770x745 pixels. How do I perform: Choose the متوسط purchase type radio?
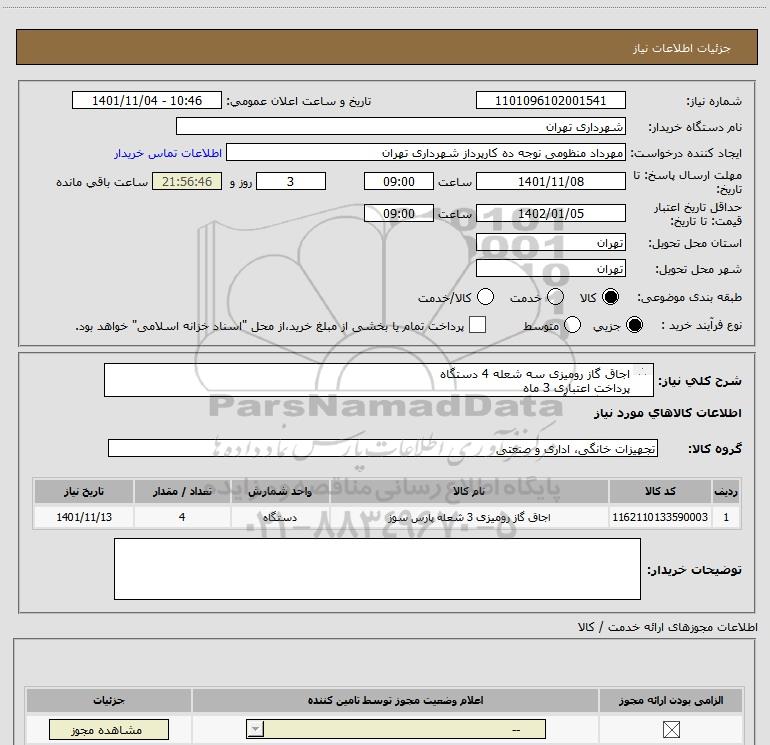(572, 325)
